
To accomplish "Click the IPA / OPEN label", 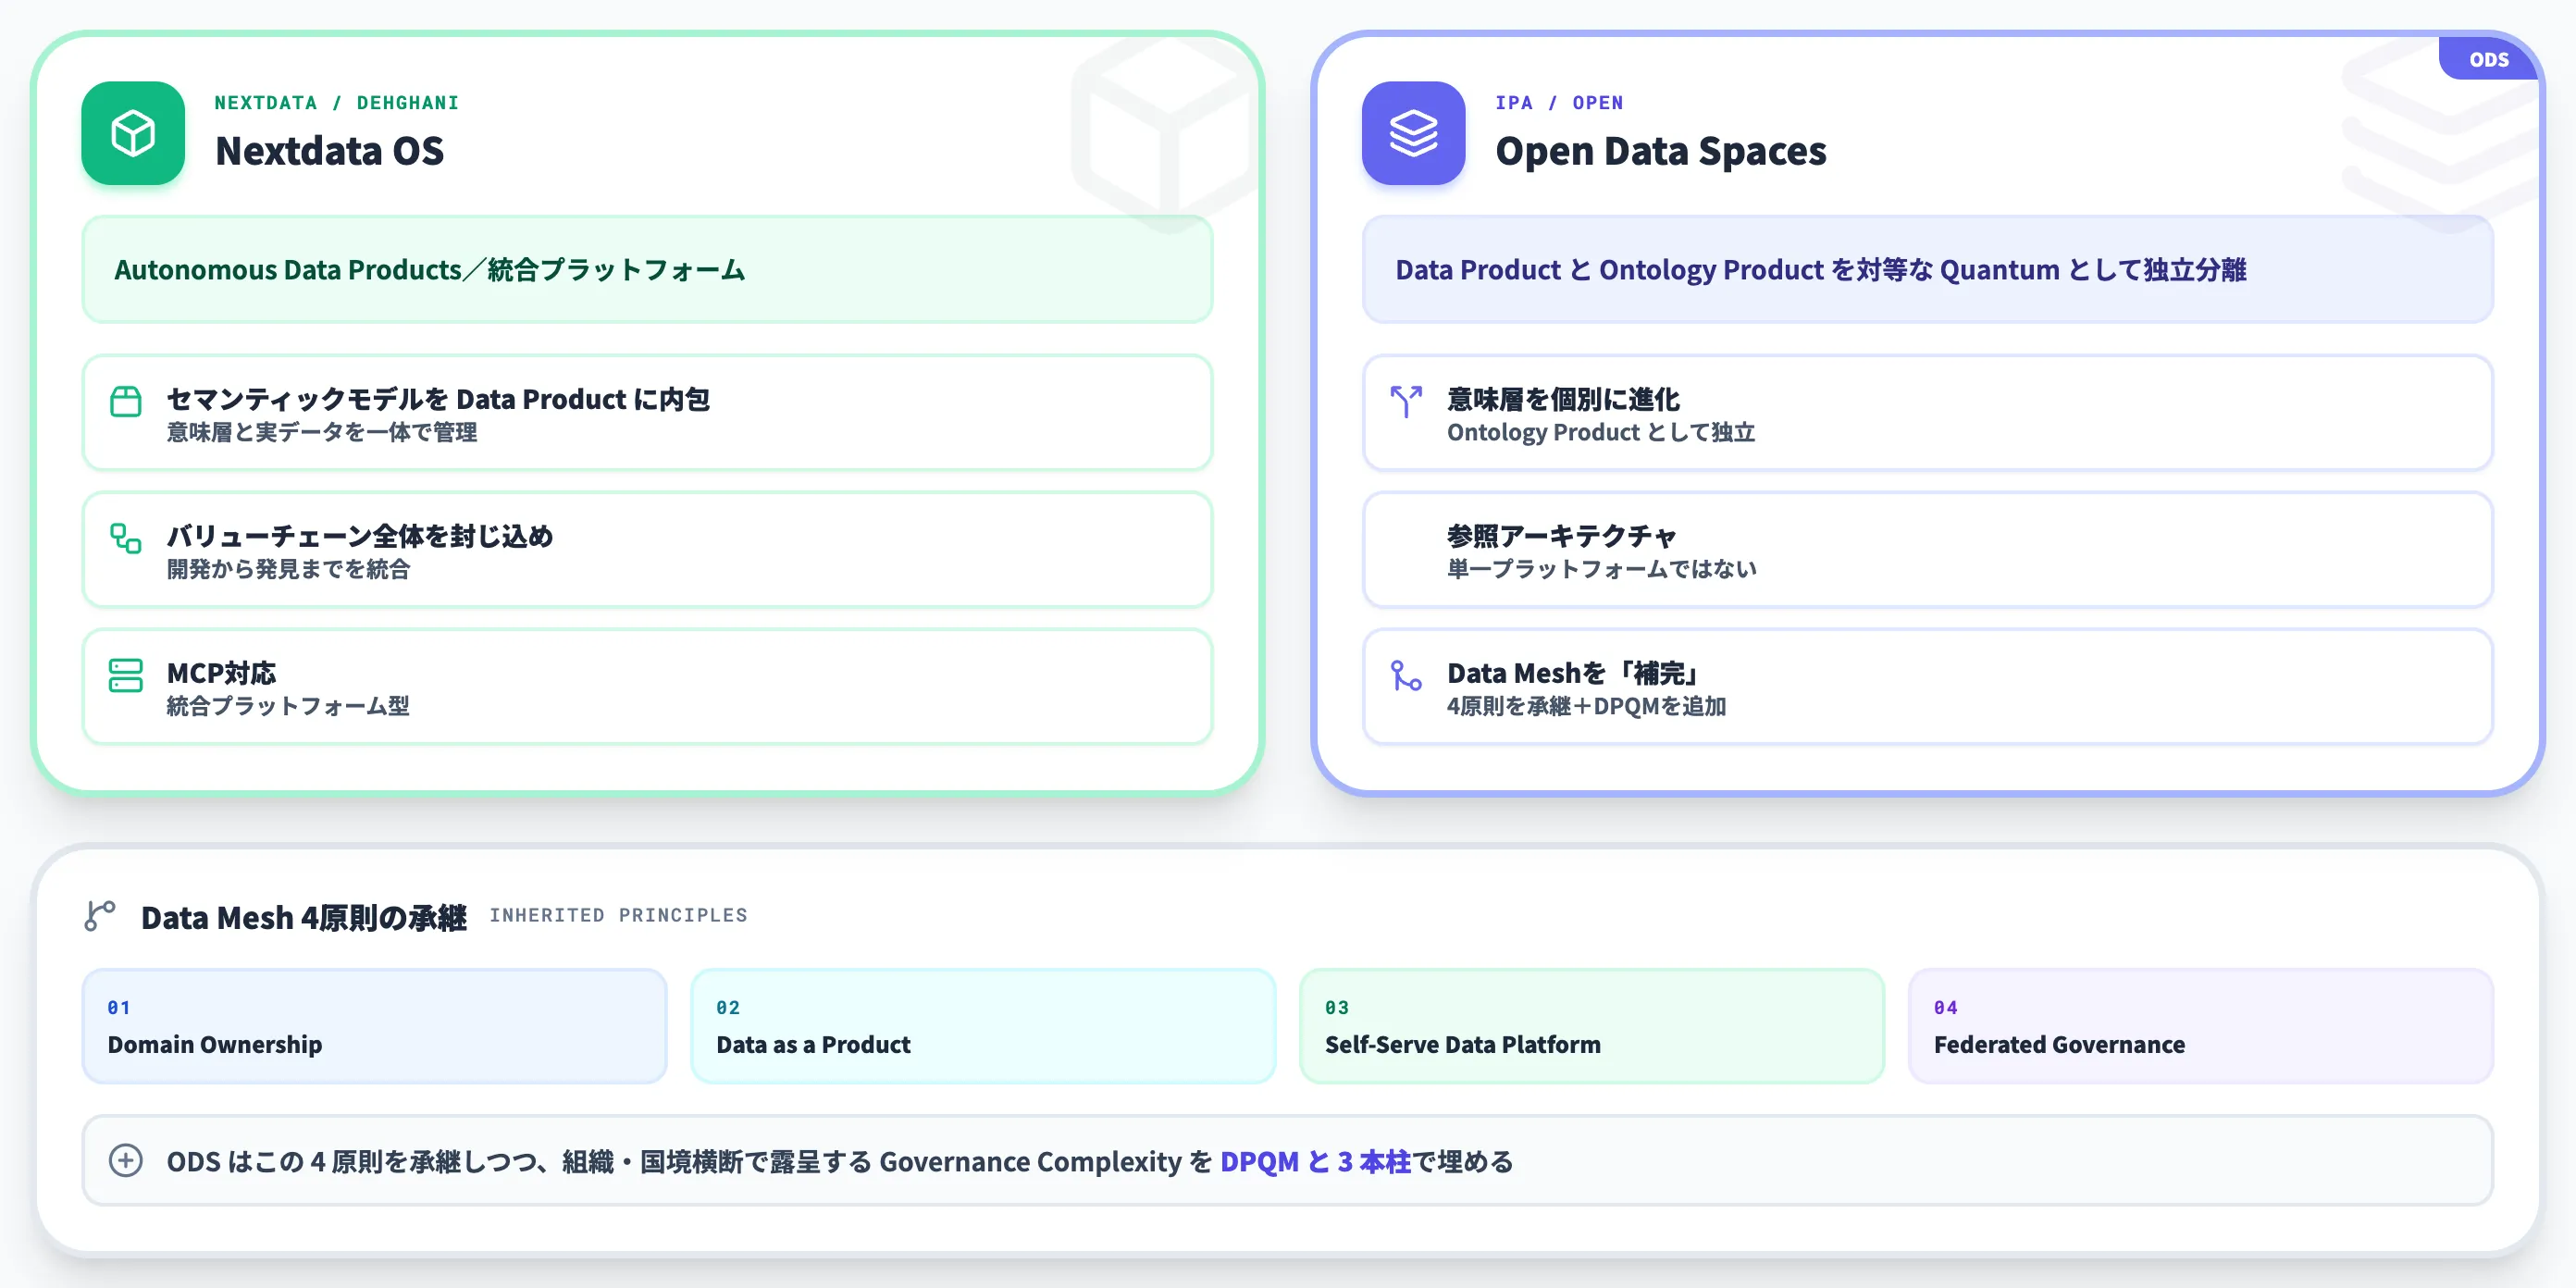I will (1559, 103).
